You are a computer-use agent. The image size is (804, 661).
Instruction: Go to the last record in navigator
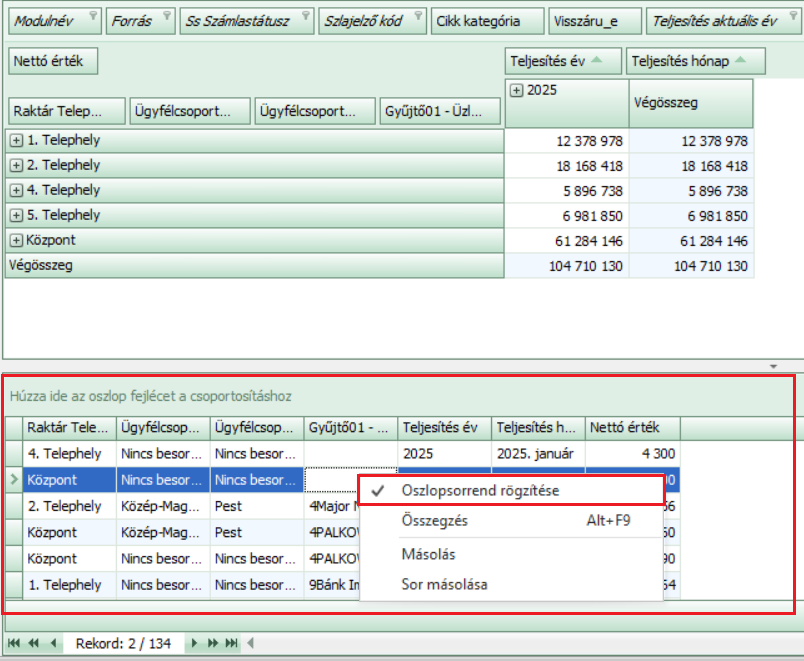pyautogui.click(x=232, y=643)
